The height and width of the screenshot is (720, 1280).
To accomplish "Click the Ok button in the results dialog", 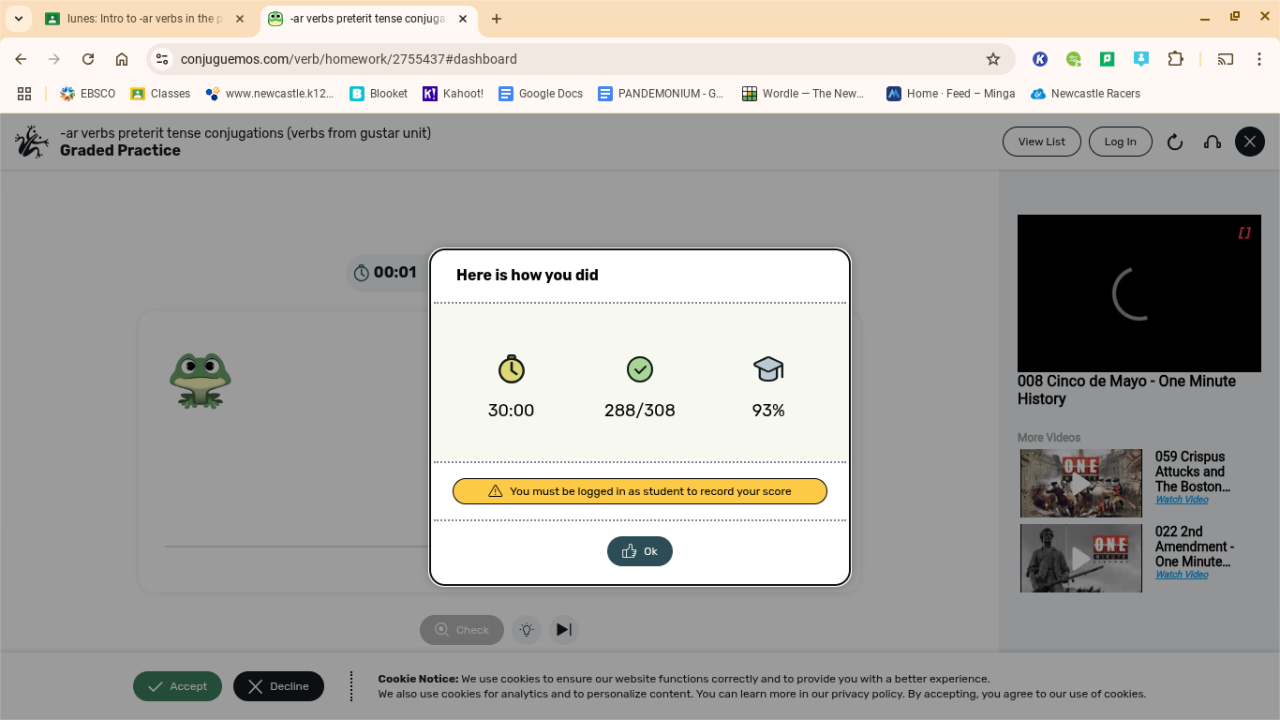I will pyautogui.click(x=640, y=551).
